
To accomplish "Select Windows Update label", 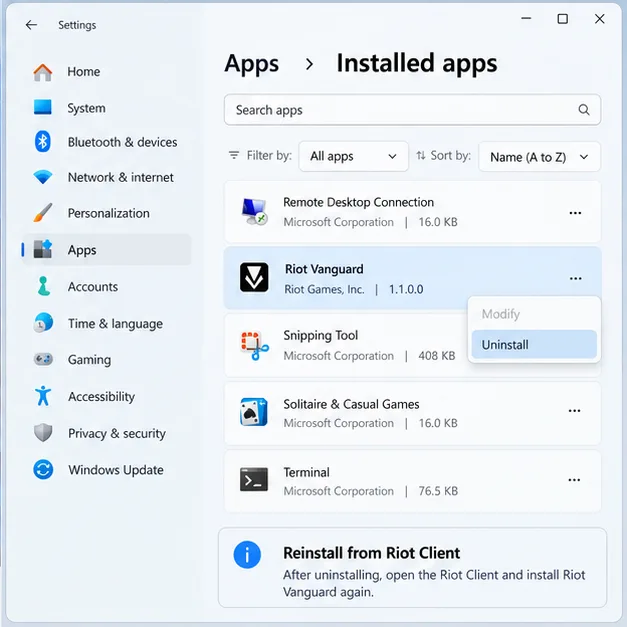I will click(116, 470).
